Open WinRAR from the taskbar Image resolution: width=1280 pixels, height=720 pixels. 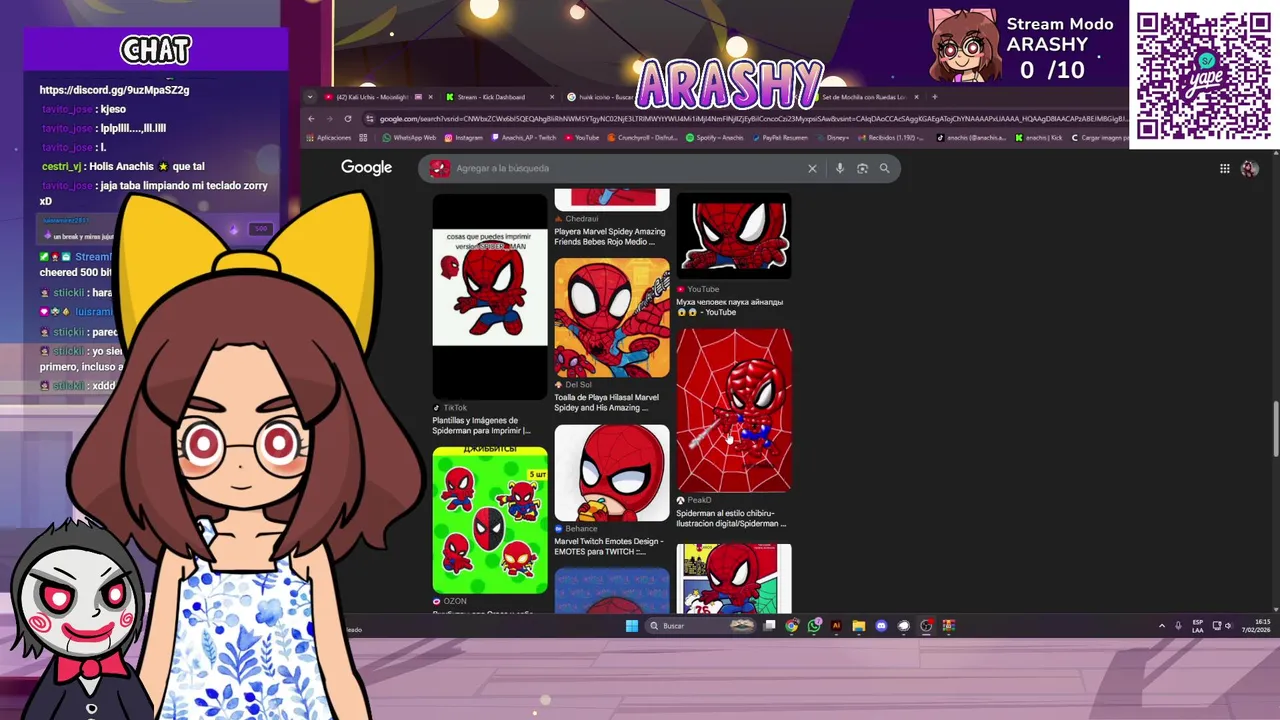point(948,626)
